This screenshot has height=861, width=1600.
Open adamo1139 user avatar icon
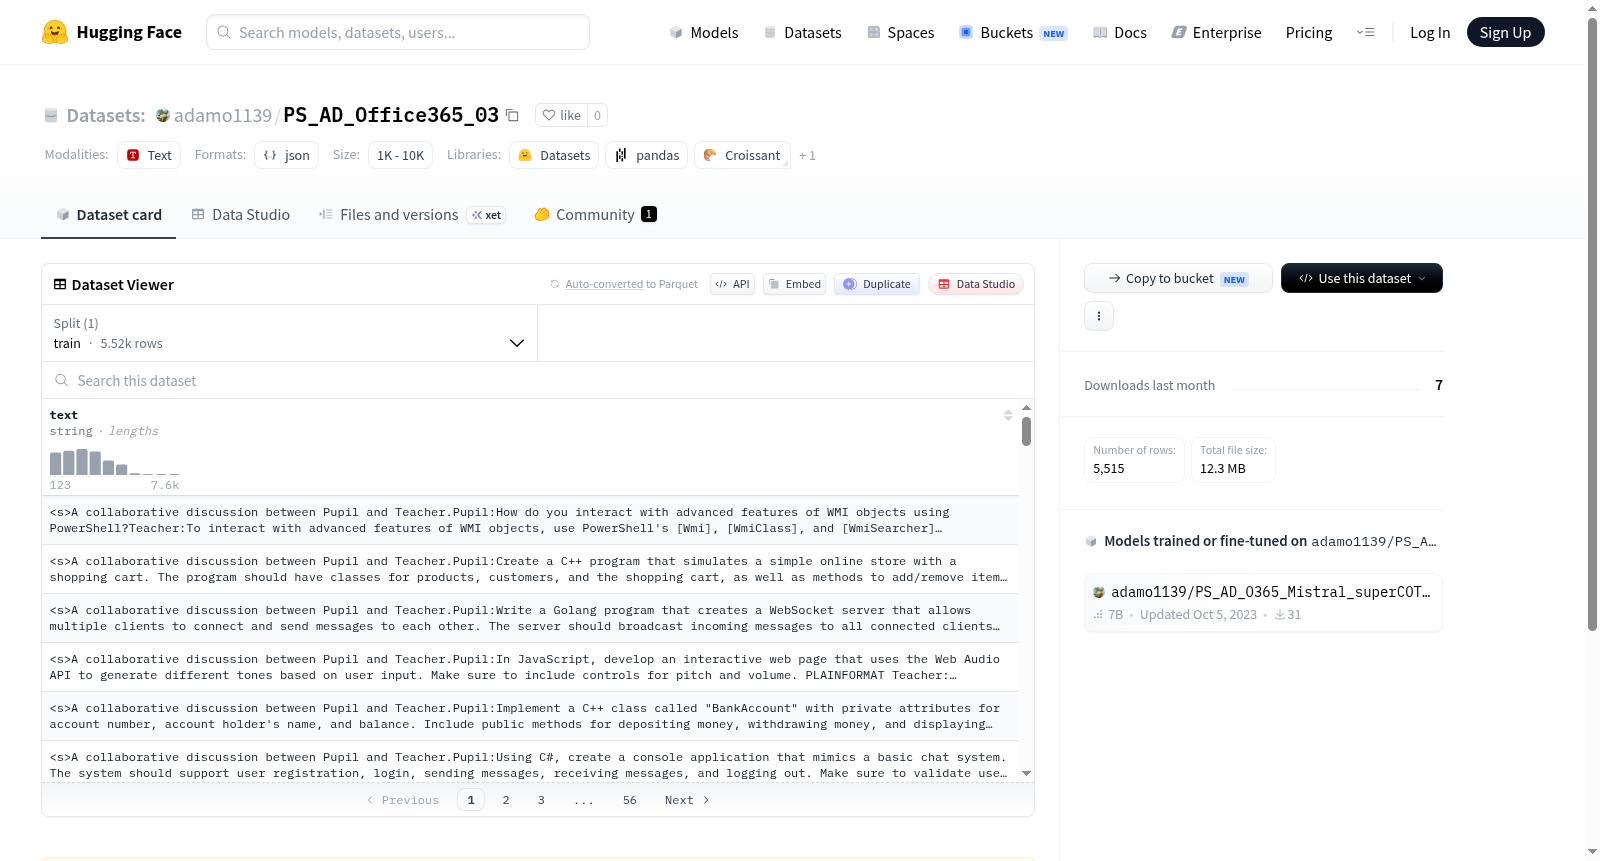(x=162, y=115)
